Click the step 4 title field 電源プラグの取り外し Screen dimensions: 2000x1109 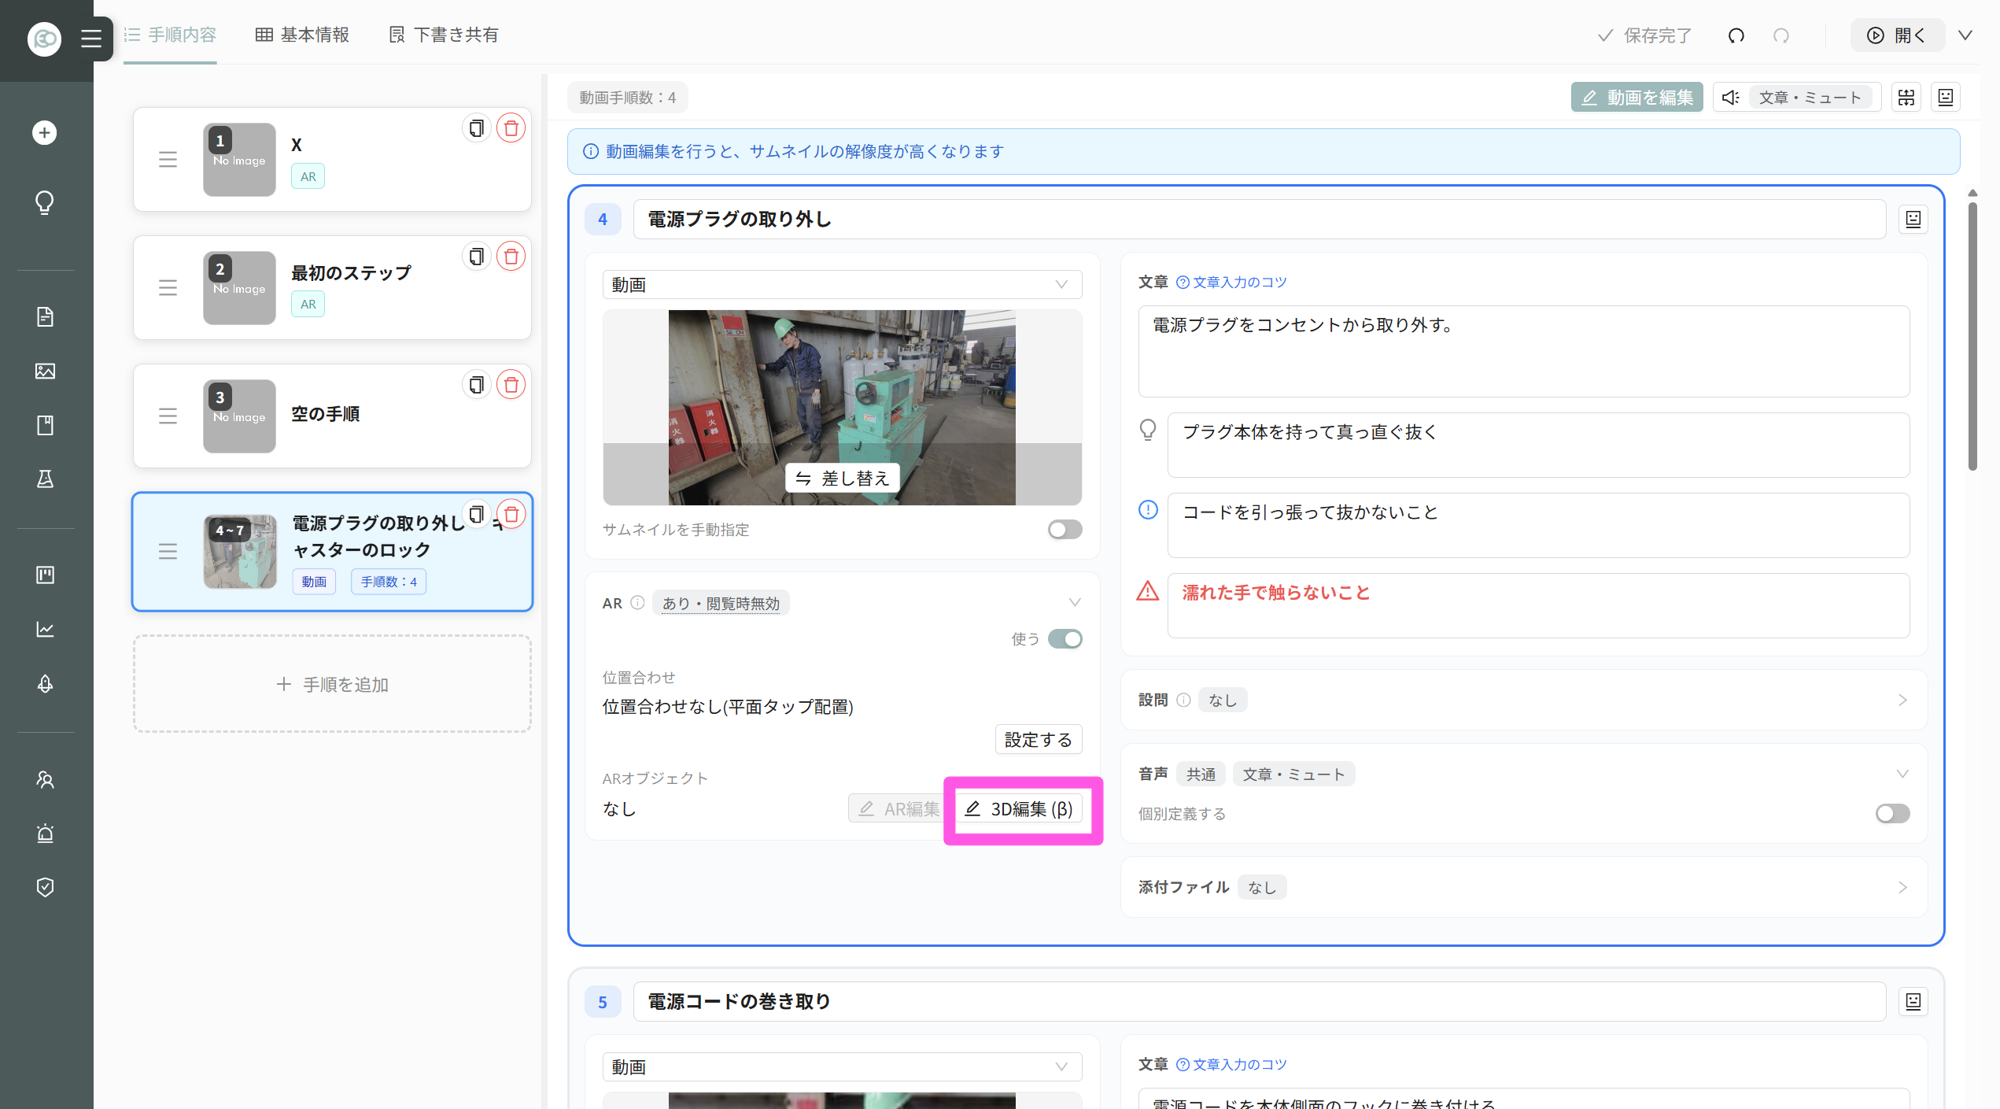point(1259,219)
